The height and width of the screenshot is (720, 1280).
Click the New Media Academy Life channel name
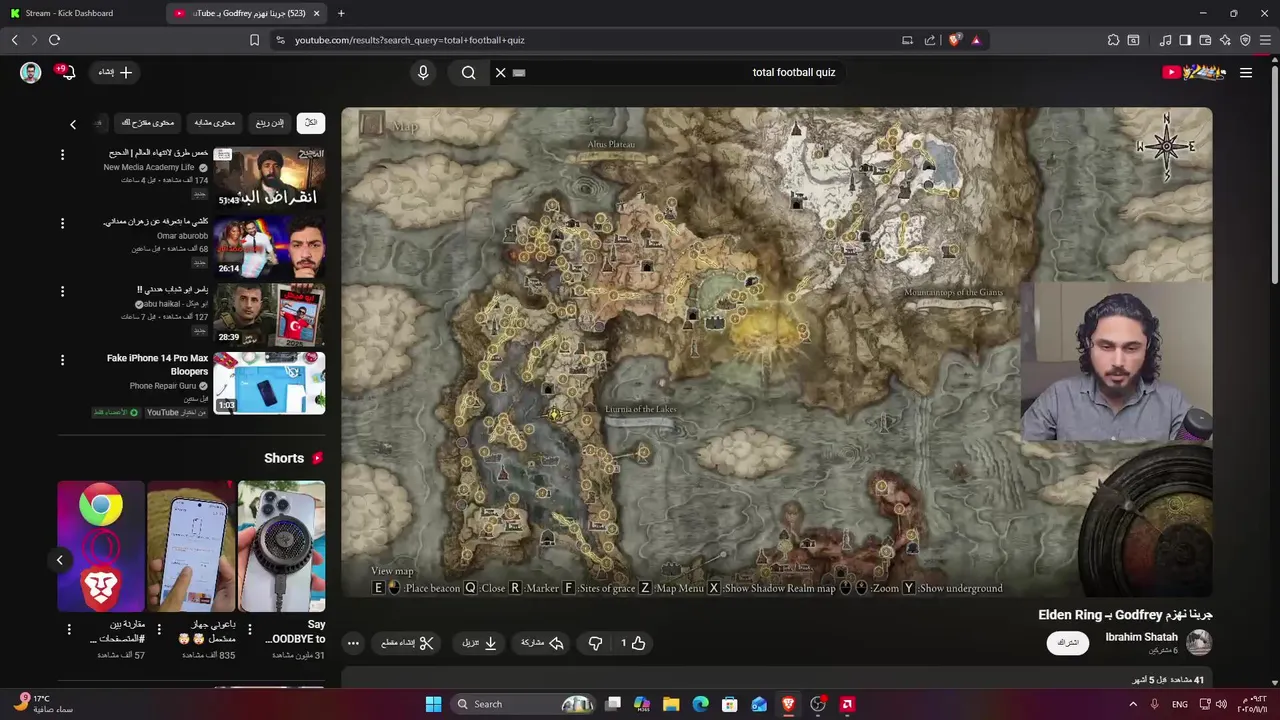point(149,167)
